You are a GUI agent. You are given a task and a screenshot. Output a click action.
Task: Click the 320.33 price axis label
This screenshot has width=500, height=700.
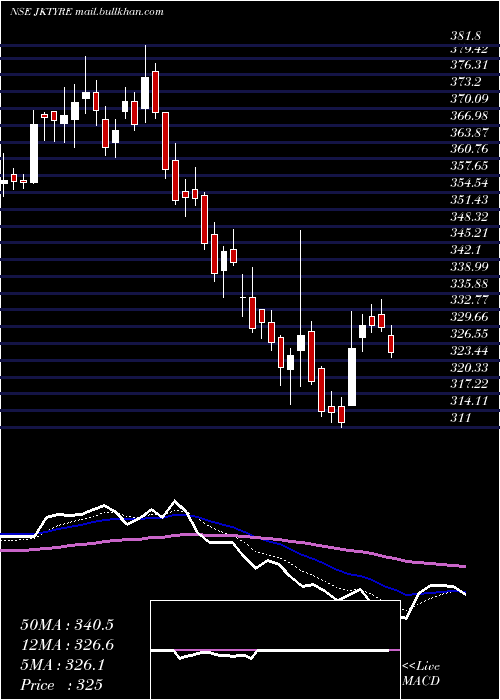pos(469,367)
